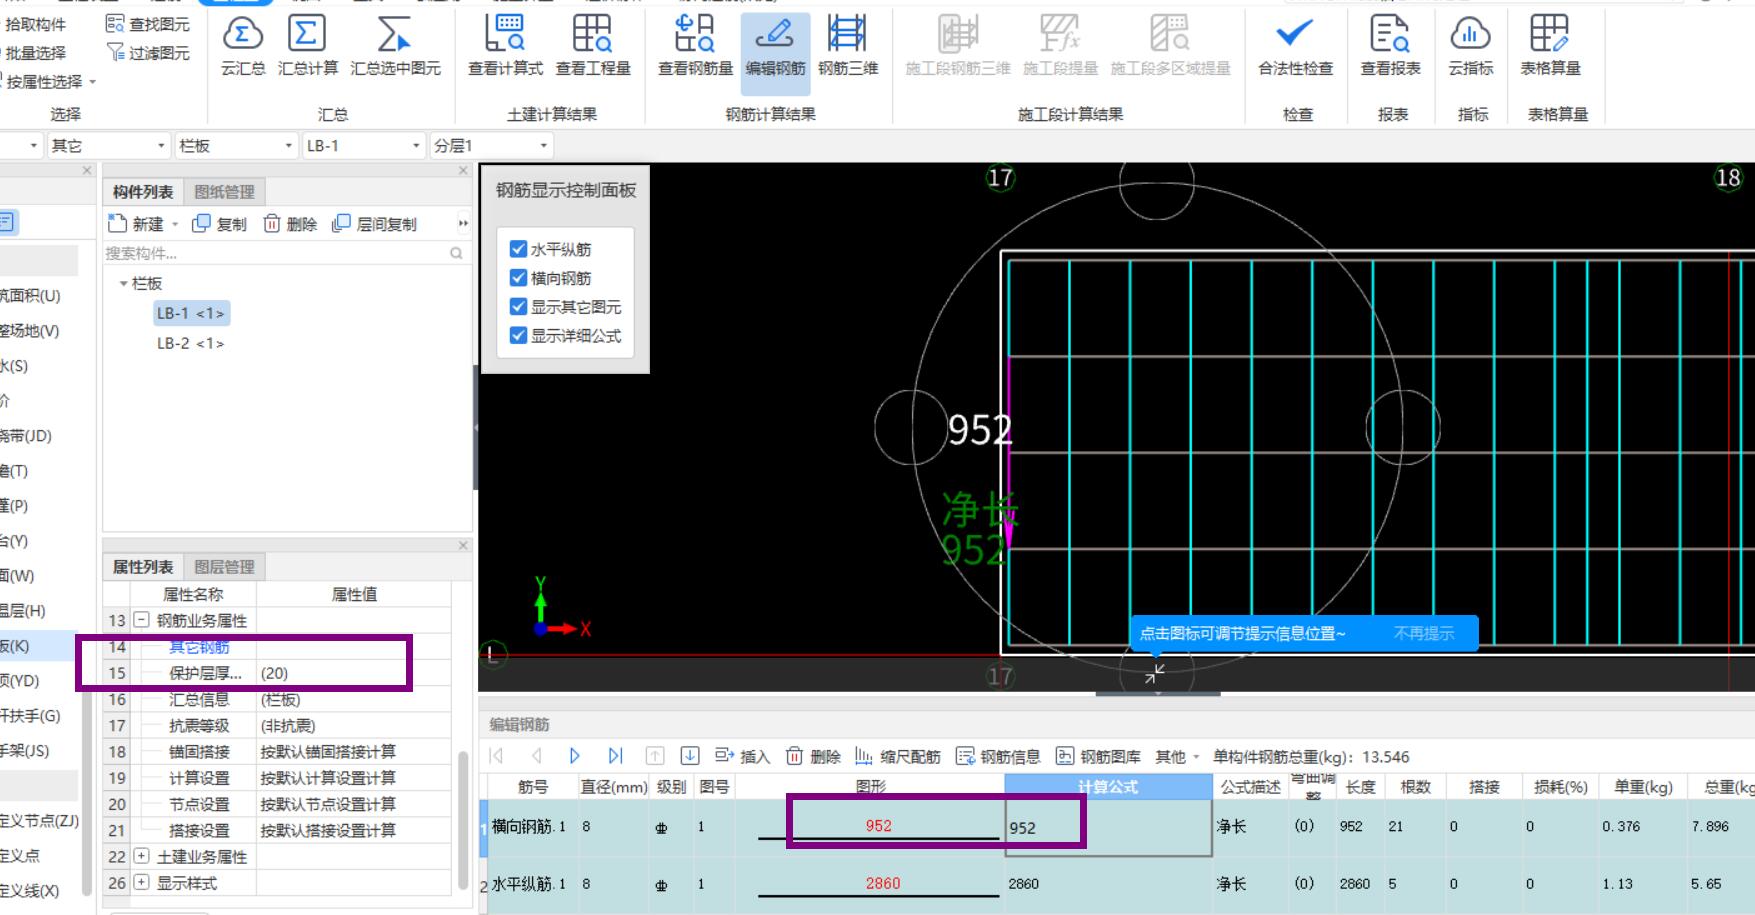Click the 计算公式 column header

(x=1108, y=787)
